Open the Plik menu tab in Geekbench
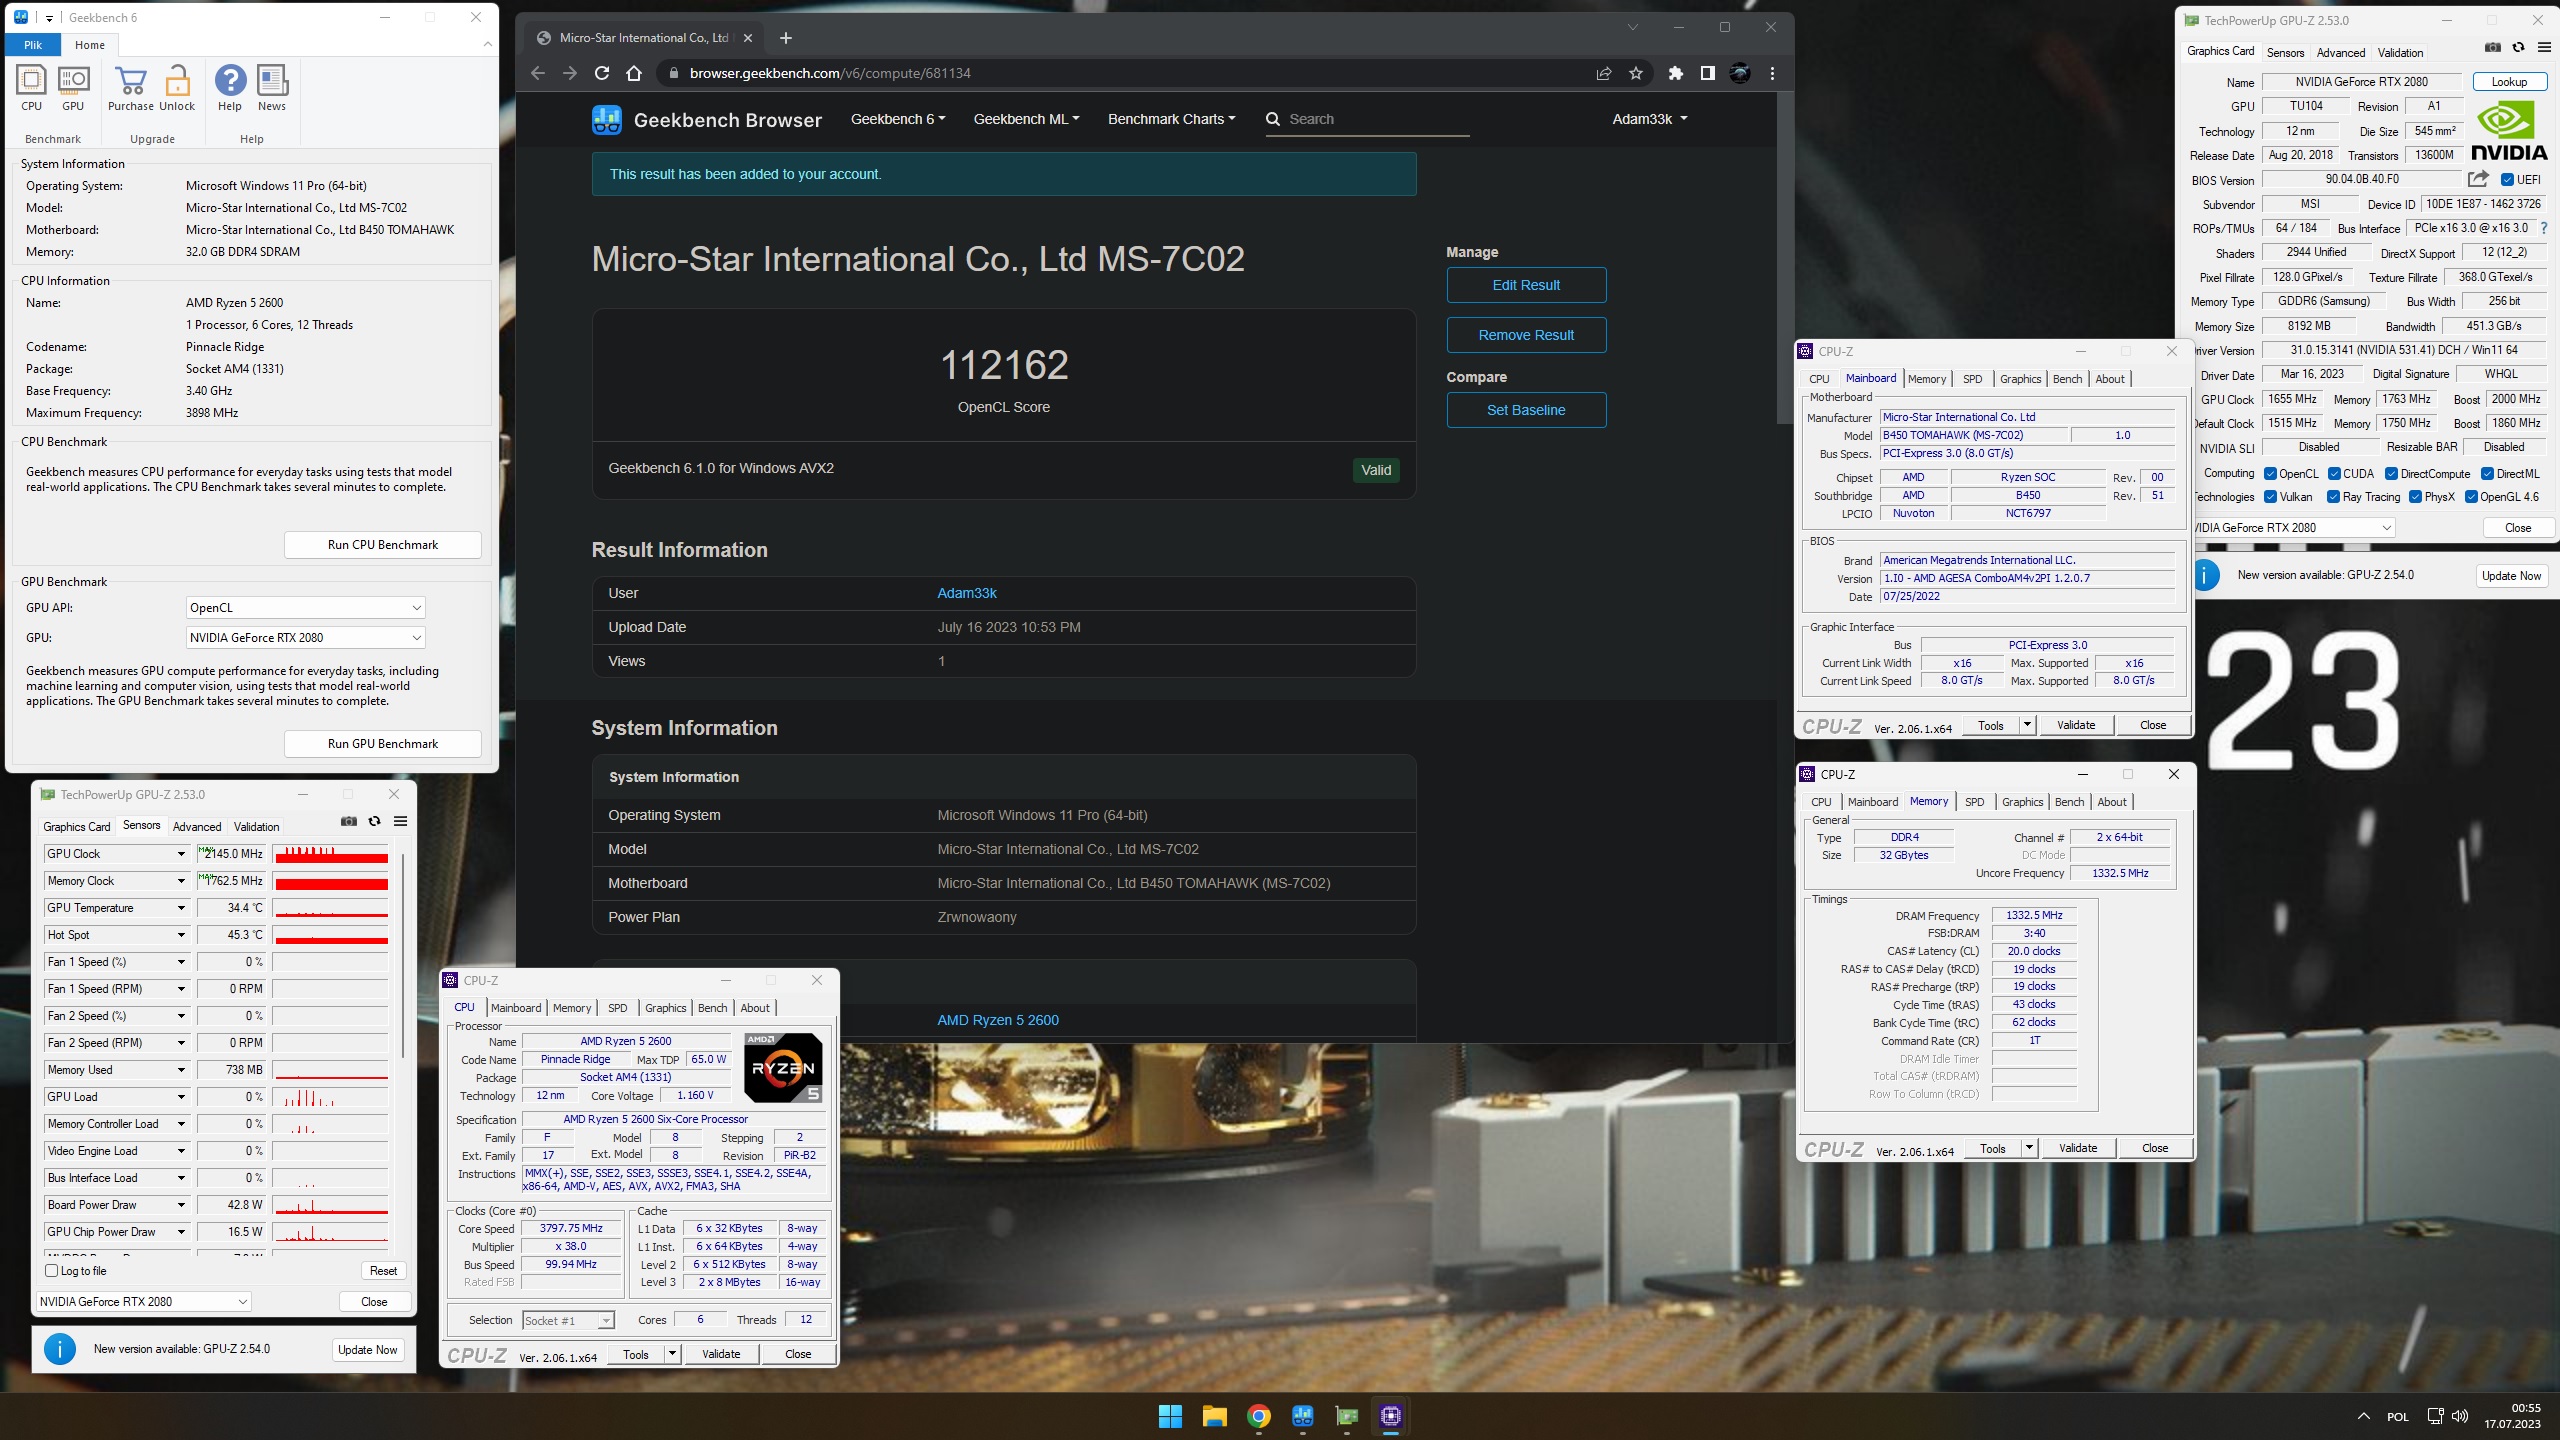2560x1440 pixels. (33, 45)
